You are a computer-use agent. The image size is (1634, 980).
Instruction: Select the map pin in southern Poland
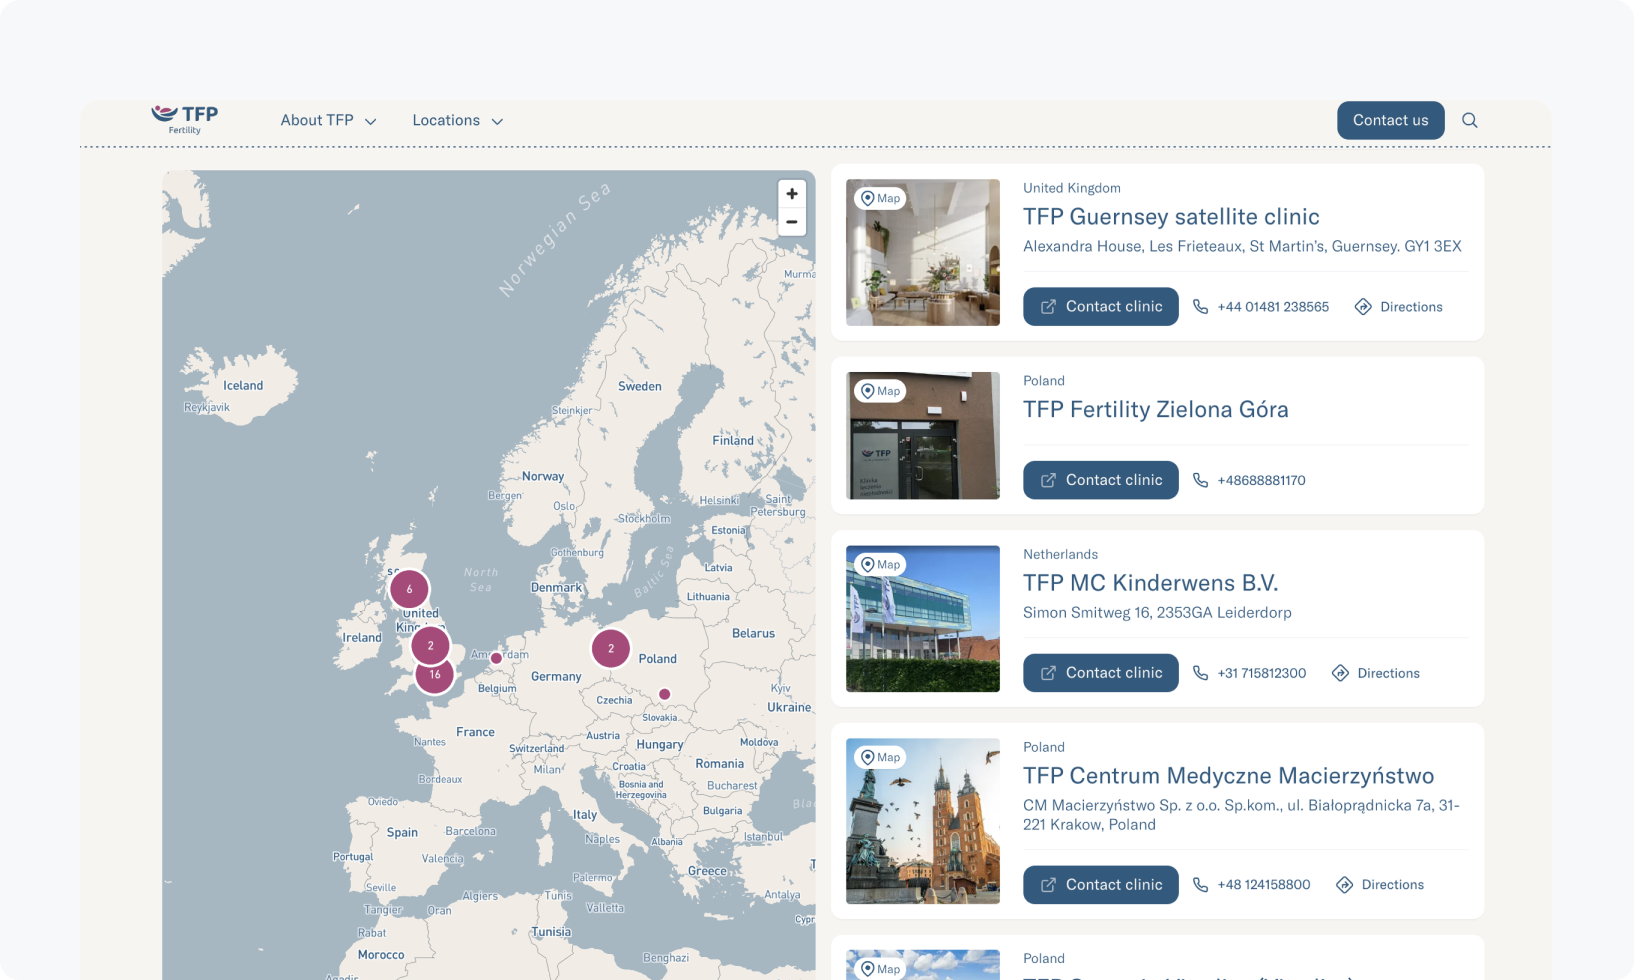tap(664, 694)
